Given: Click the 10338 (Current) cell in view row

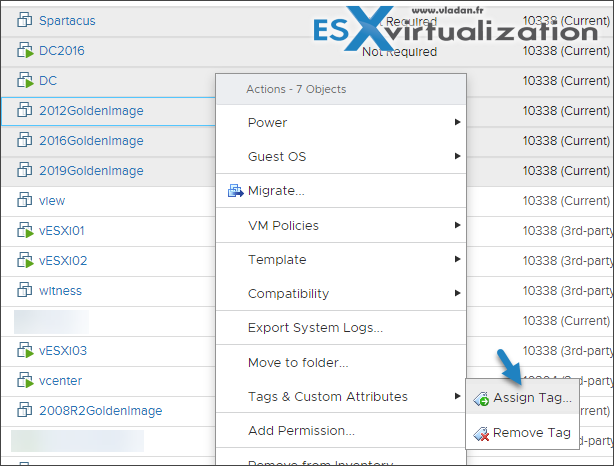Looking at the screenshot, I should 566,201.
